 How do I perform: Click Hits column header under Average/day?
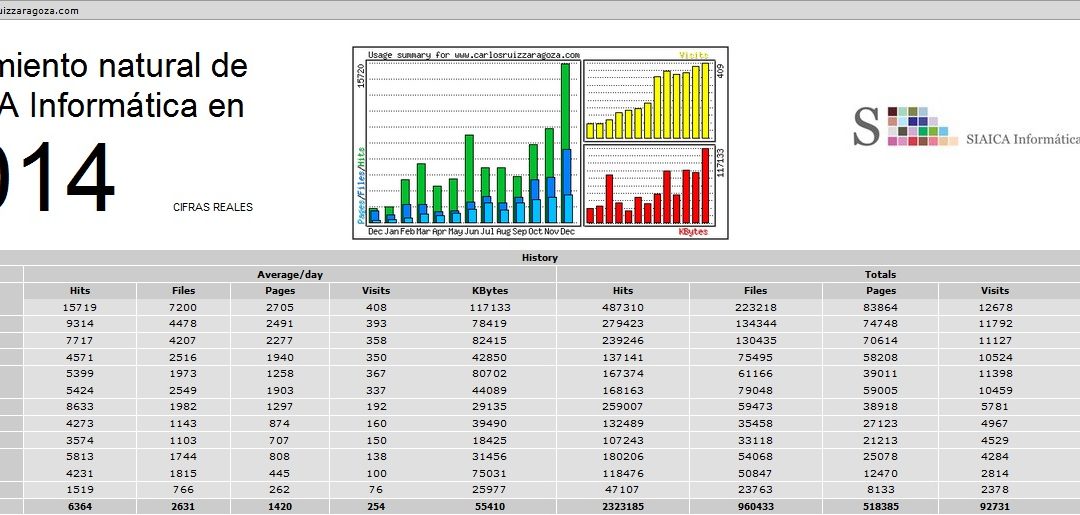click(79, 291)
